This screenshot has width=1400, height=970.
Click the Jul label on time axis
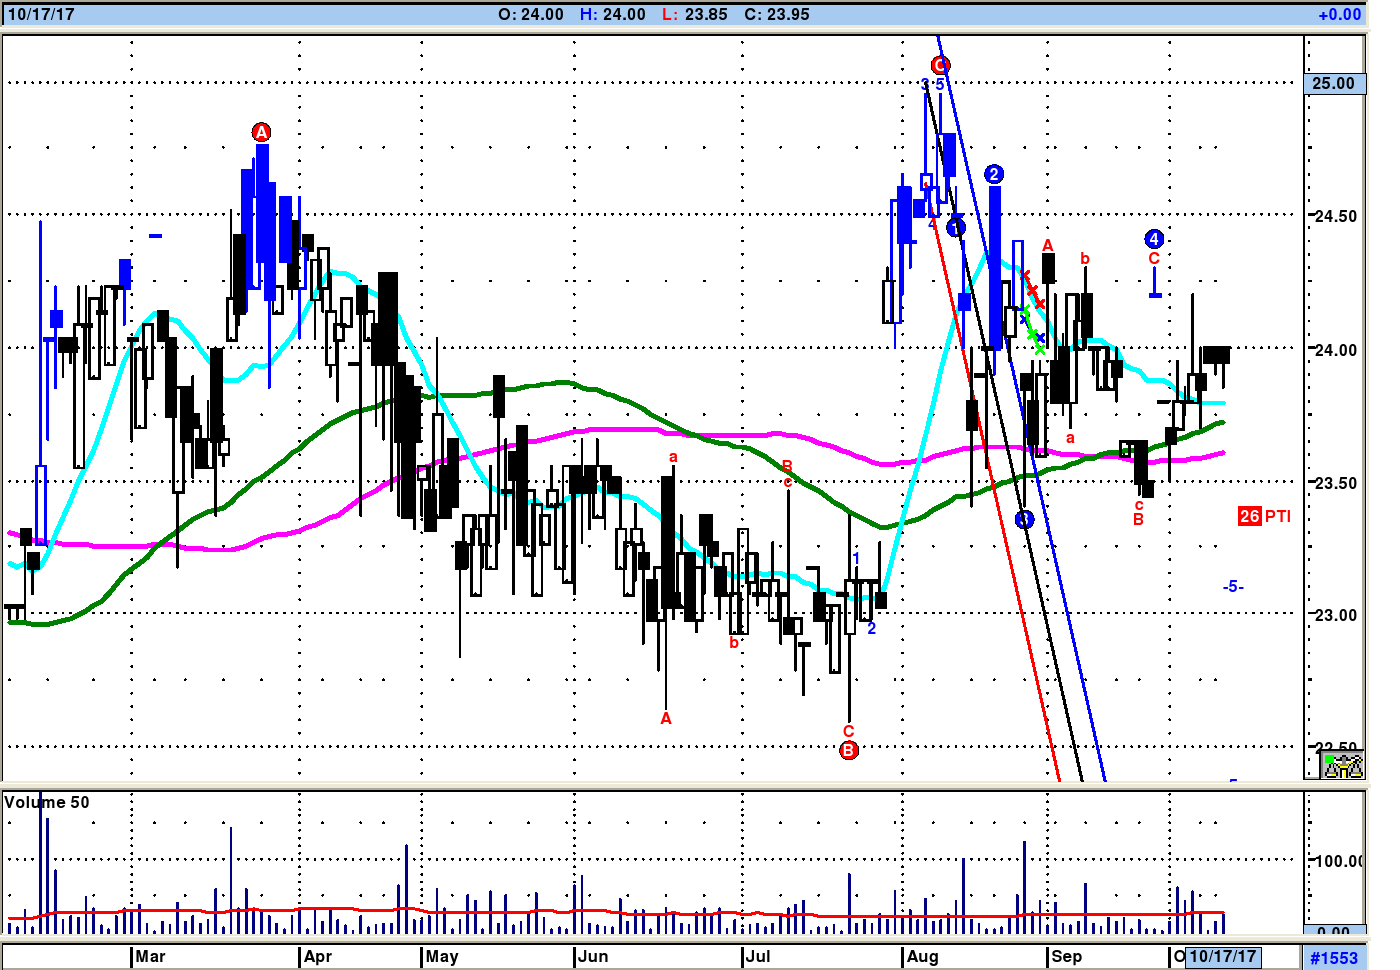pyautogui.click(x=758, y=956)
